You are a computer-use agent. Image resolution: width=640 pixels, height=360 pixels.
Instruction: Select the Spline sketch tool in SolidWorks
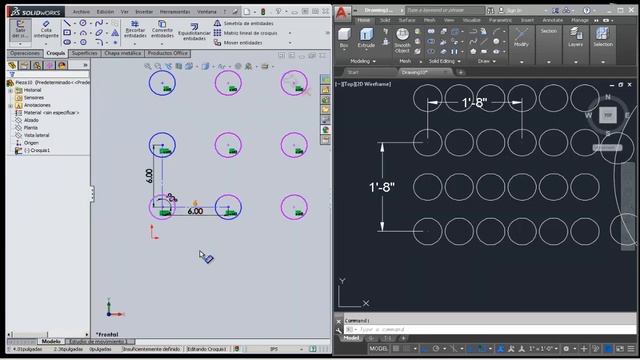[99, 23]
